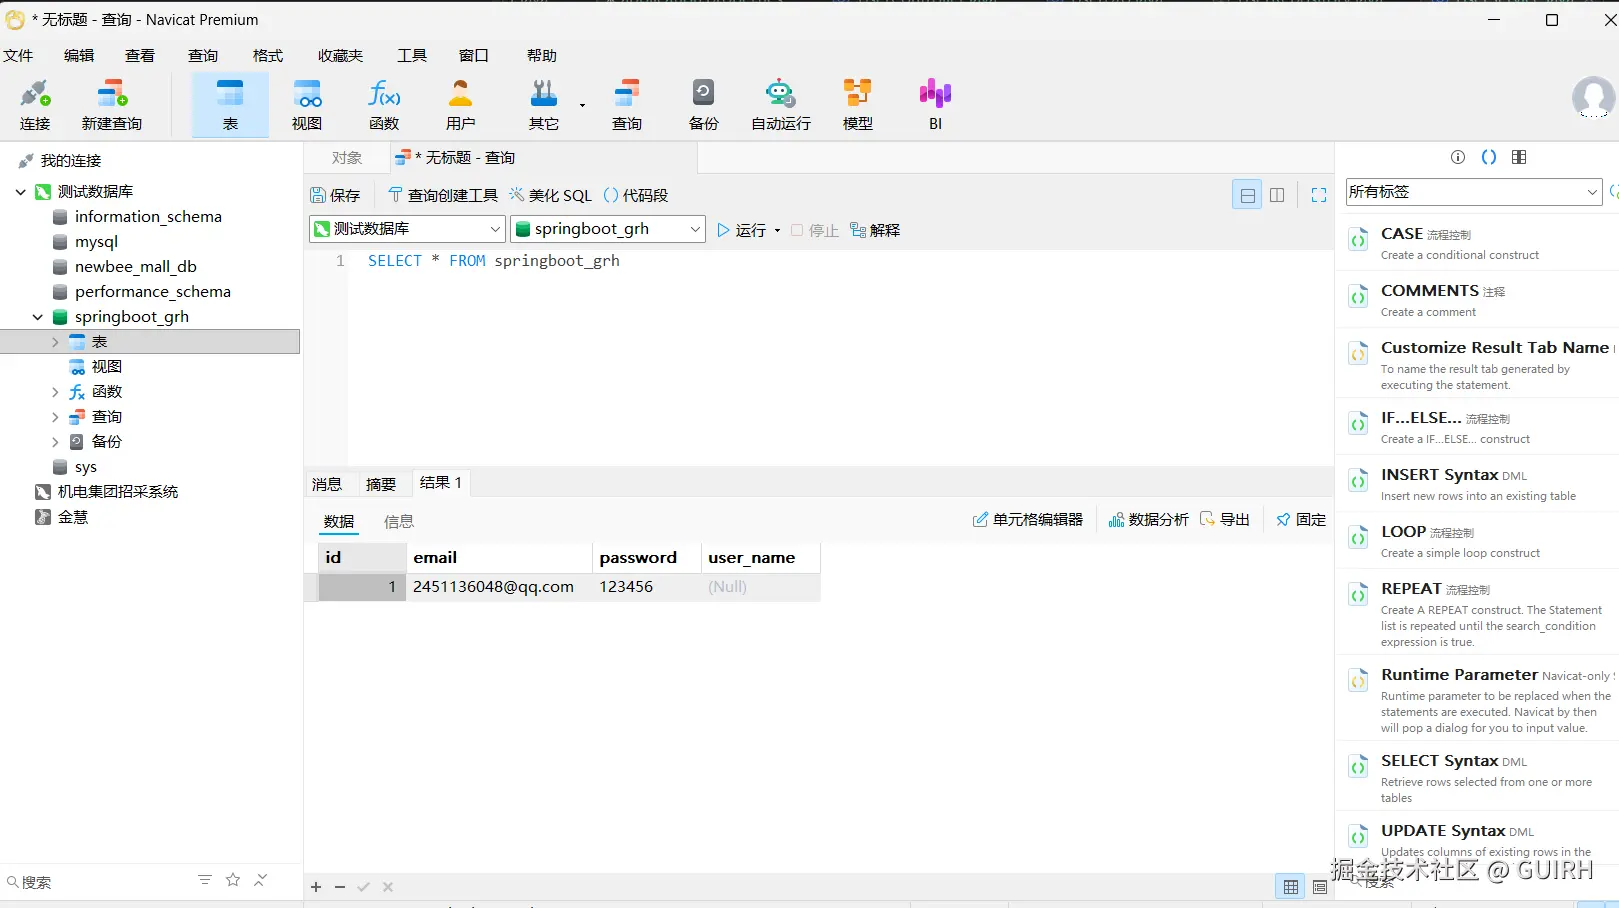Maximize the editor with the full-screen icon

tap(1319, 195)
